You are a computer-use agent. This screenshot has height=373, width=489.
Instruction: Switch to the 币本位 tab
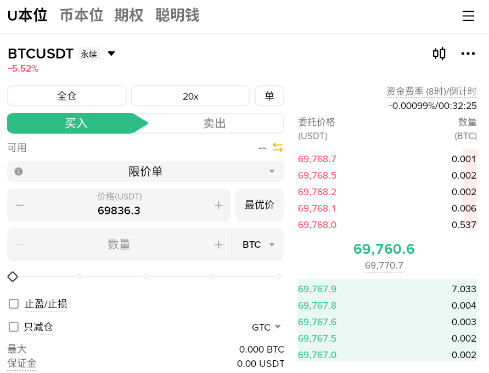81,15
